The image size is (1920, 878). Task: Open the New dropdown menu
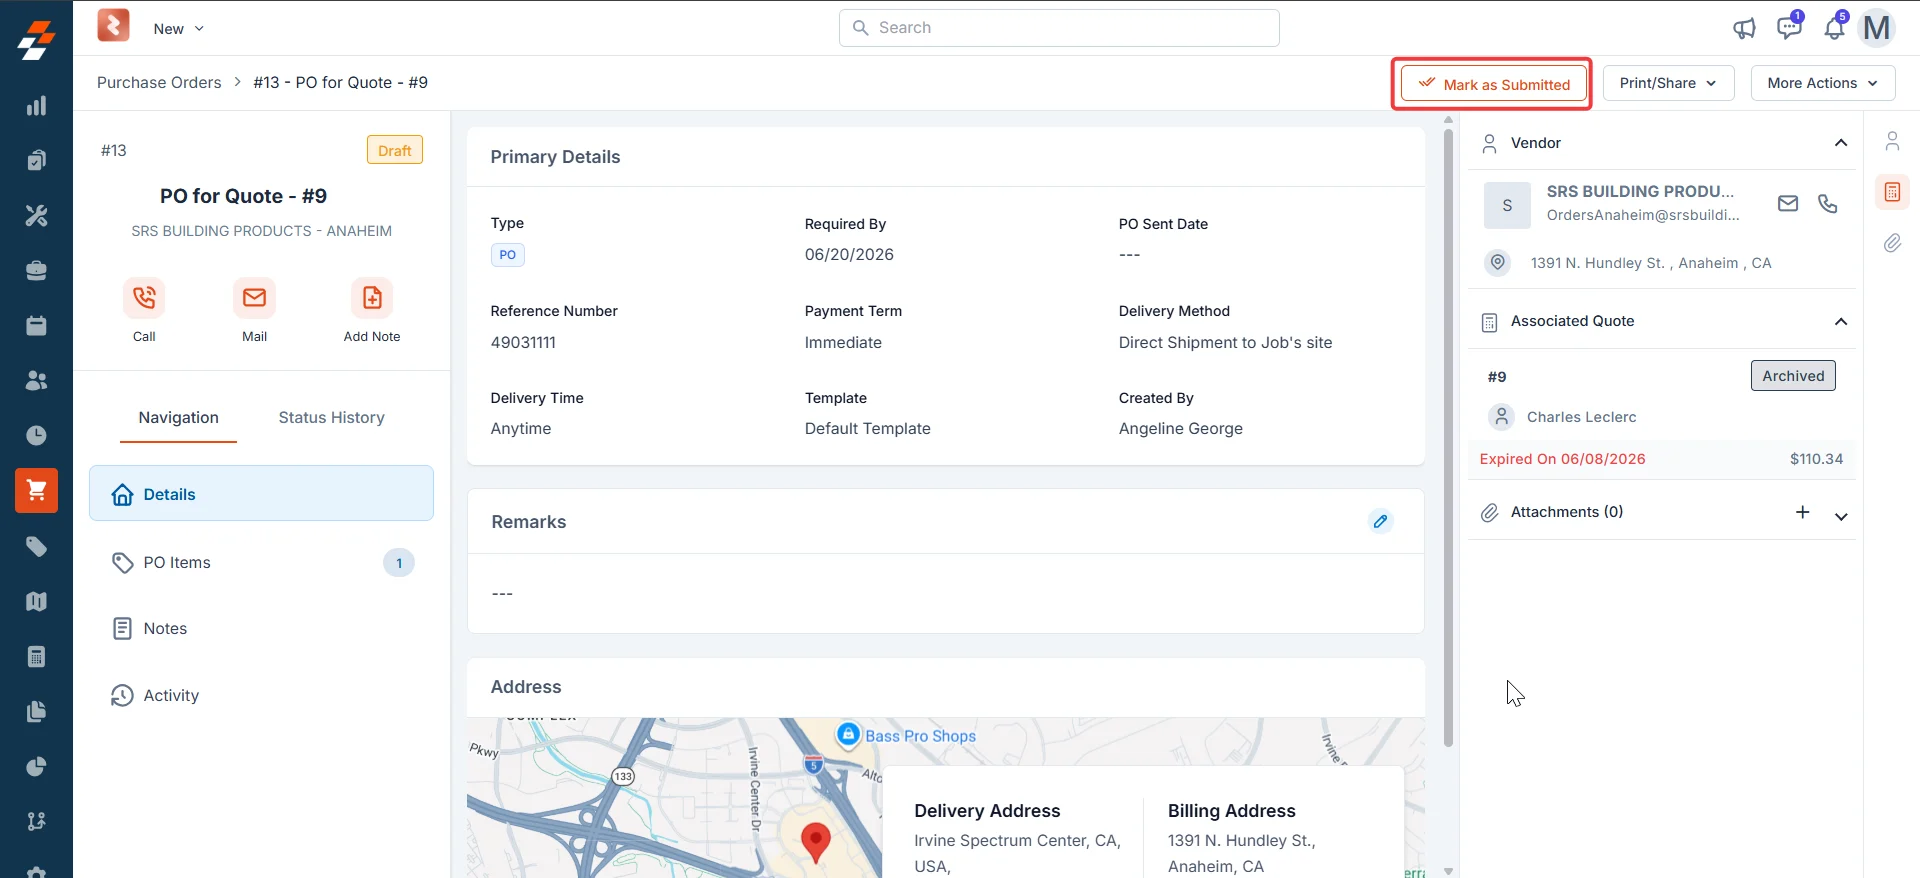(178, 29)
